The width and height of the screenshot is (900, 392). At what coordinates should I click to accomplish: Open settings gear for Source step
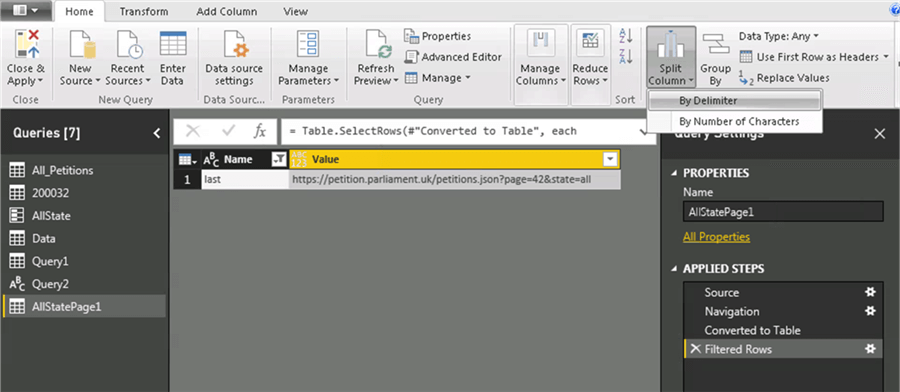pyautogui.click(x=870, y=292)
